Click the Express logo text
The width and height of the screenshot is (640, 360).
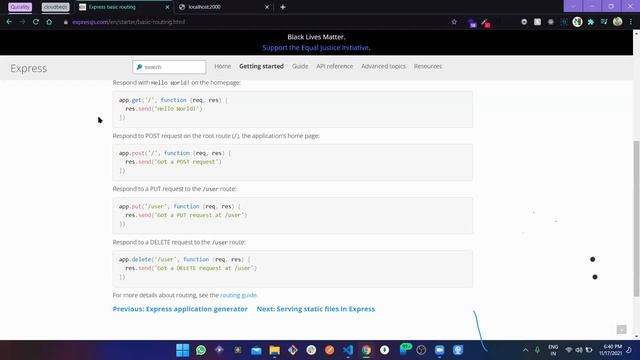pyautogui.click(x=29, y=68)
